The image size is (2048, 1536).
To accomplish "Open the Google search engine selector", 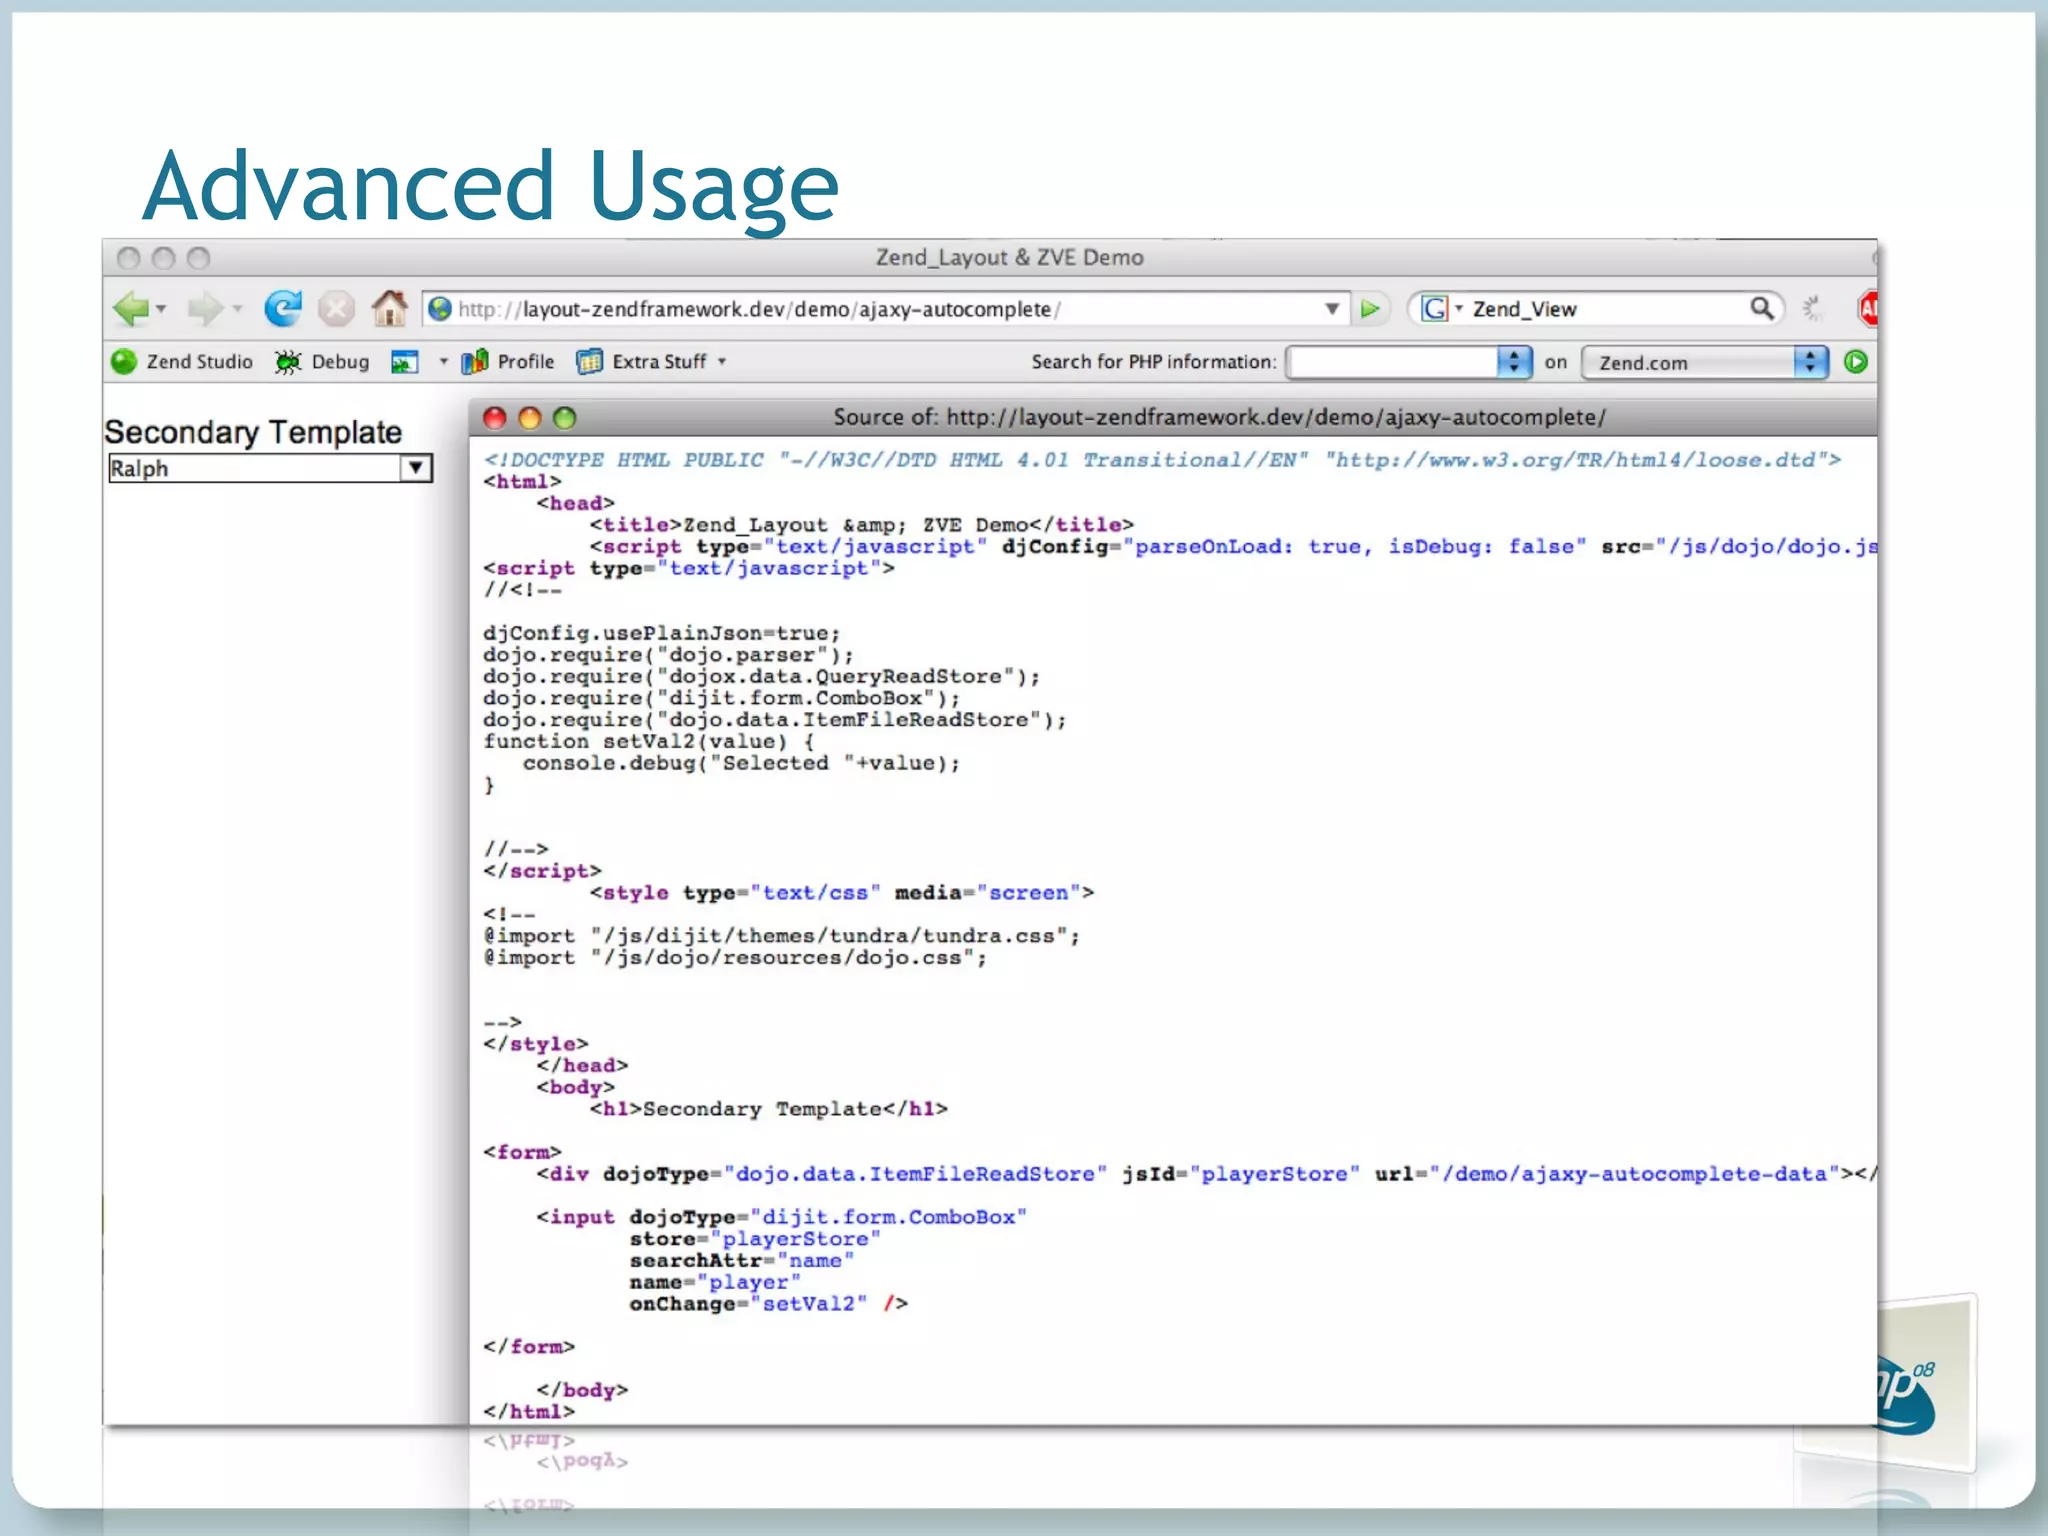I will [1441, 309].
